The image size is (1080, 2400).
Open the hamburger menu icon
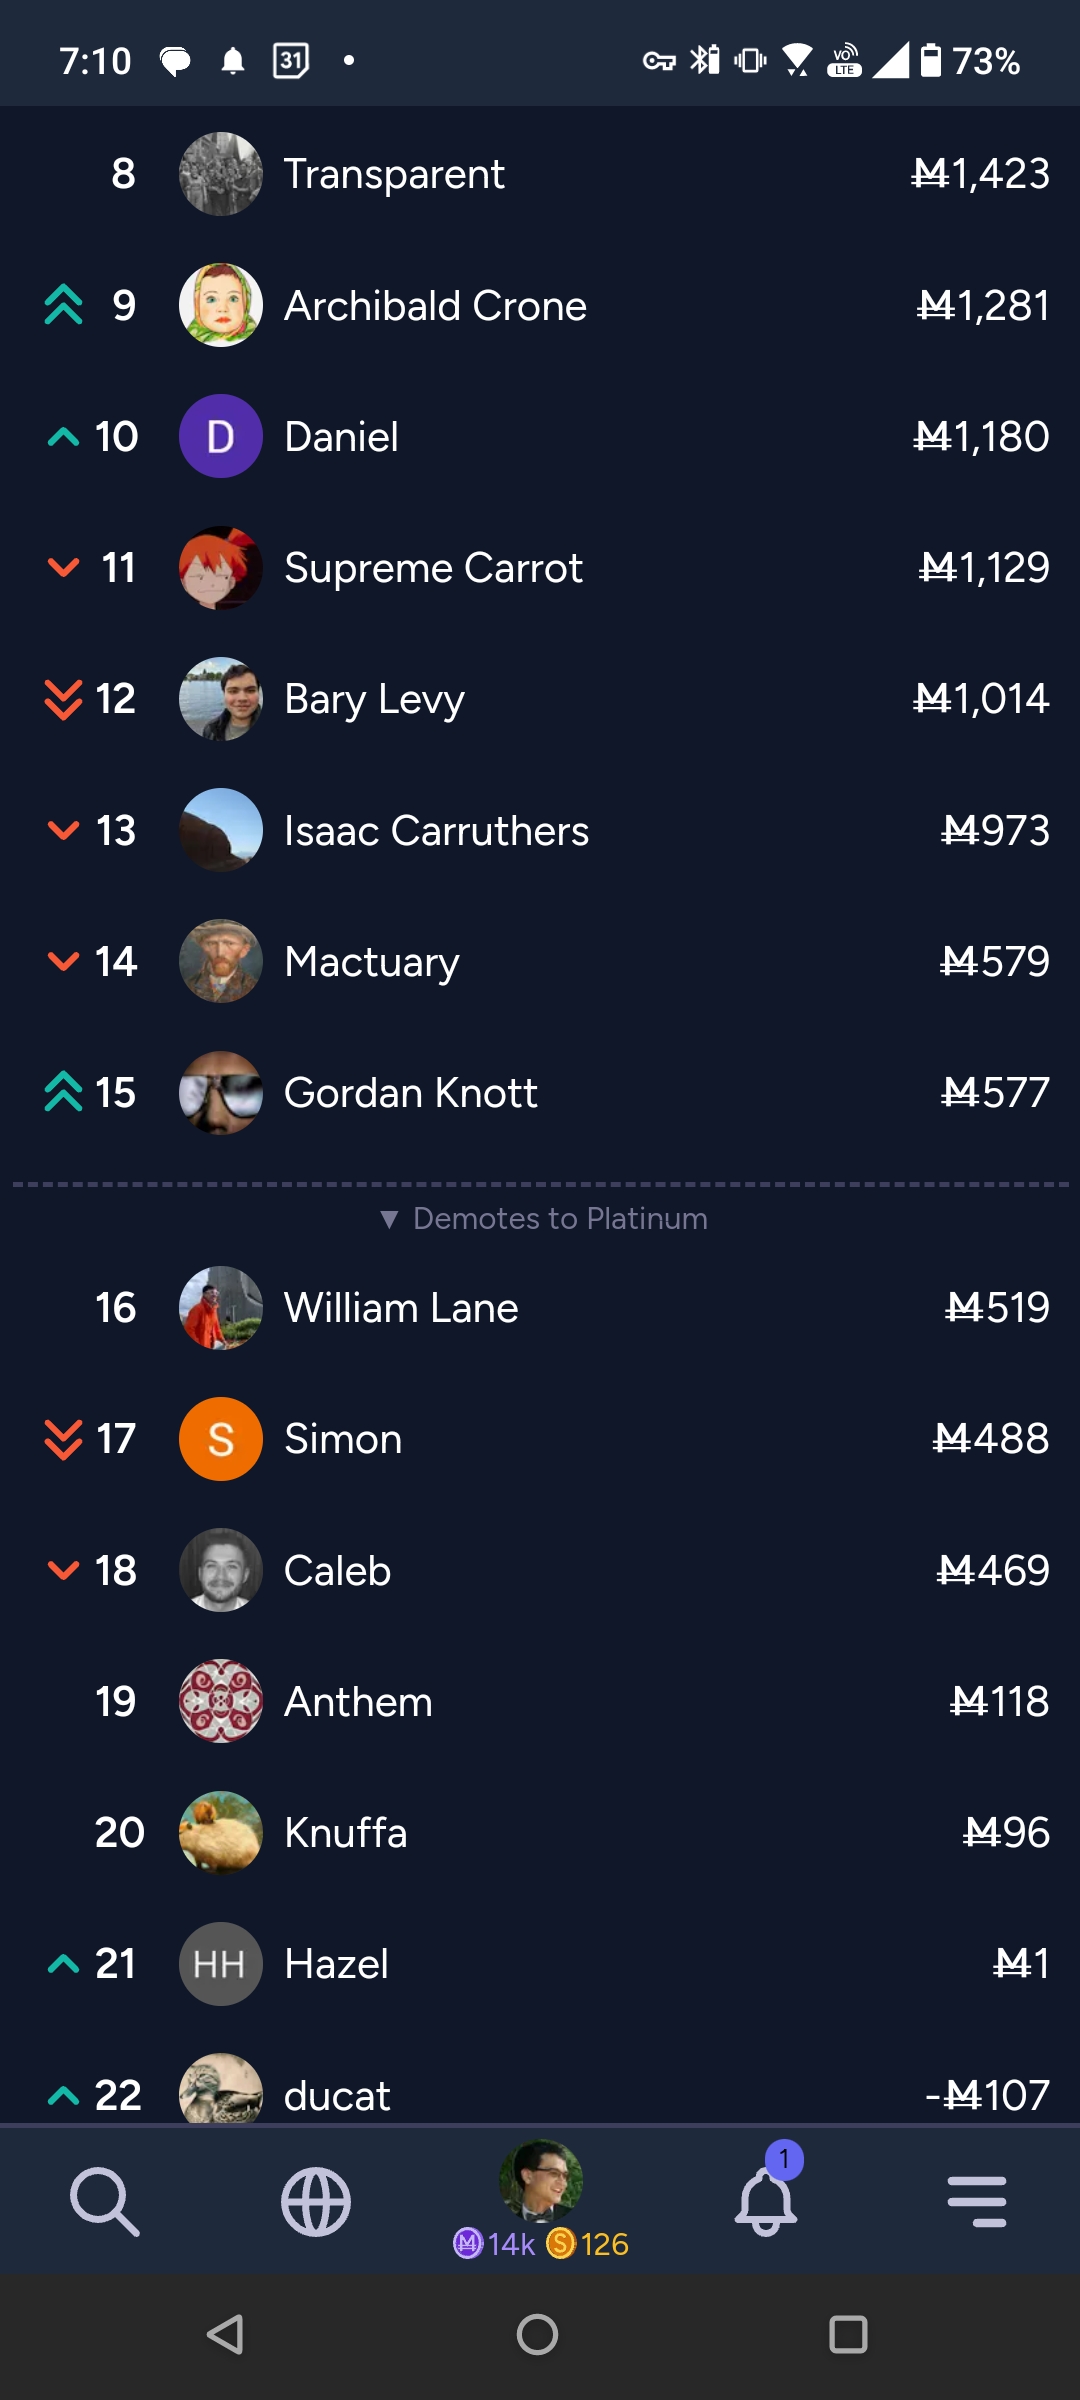click(x=977, y=2201)
